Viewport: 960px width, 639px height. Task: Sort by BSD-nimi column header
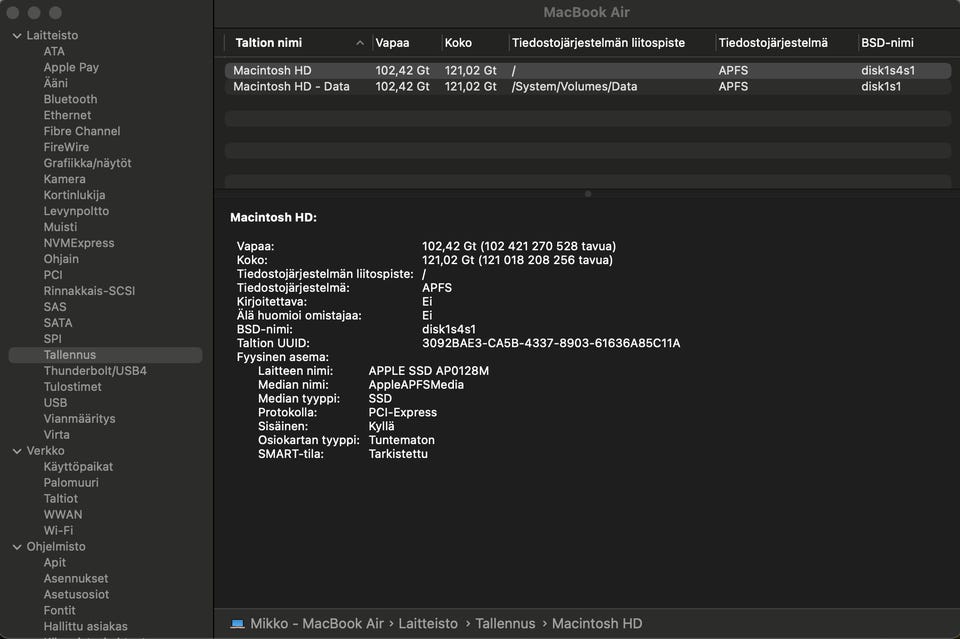[x=887, y=43]
